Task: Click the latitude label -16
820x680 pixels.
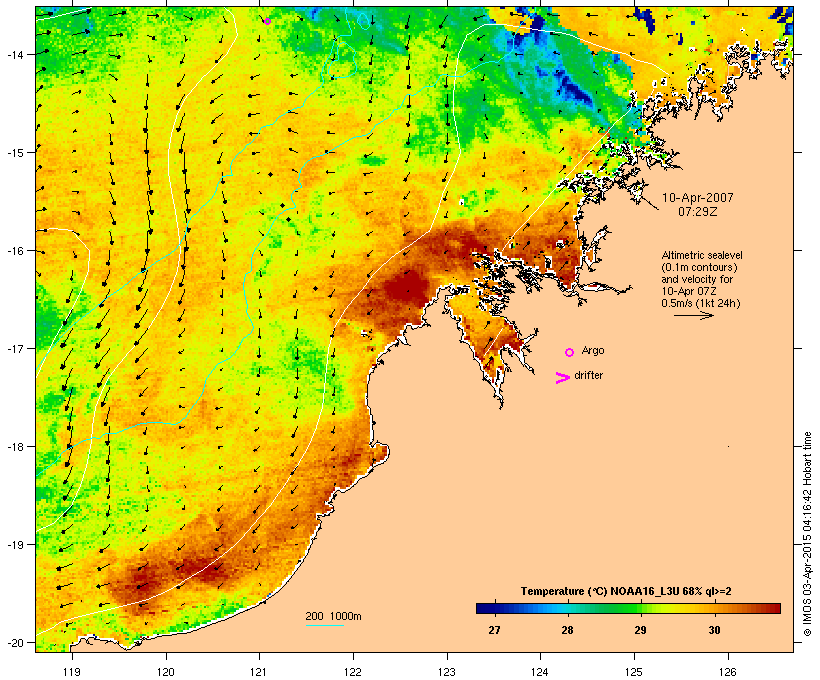Action: click(x=14, y=251)
